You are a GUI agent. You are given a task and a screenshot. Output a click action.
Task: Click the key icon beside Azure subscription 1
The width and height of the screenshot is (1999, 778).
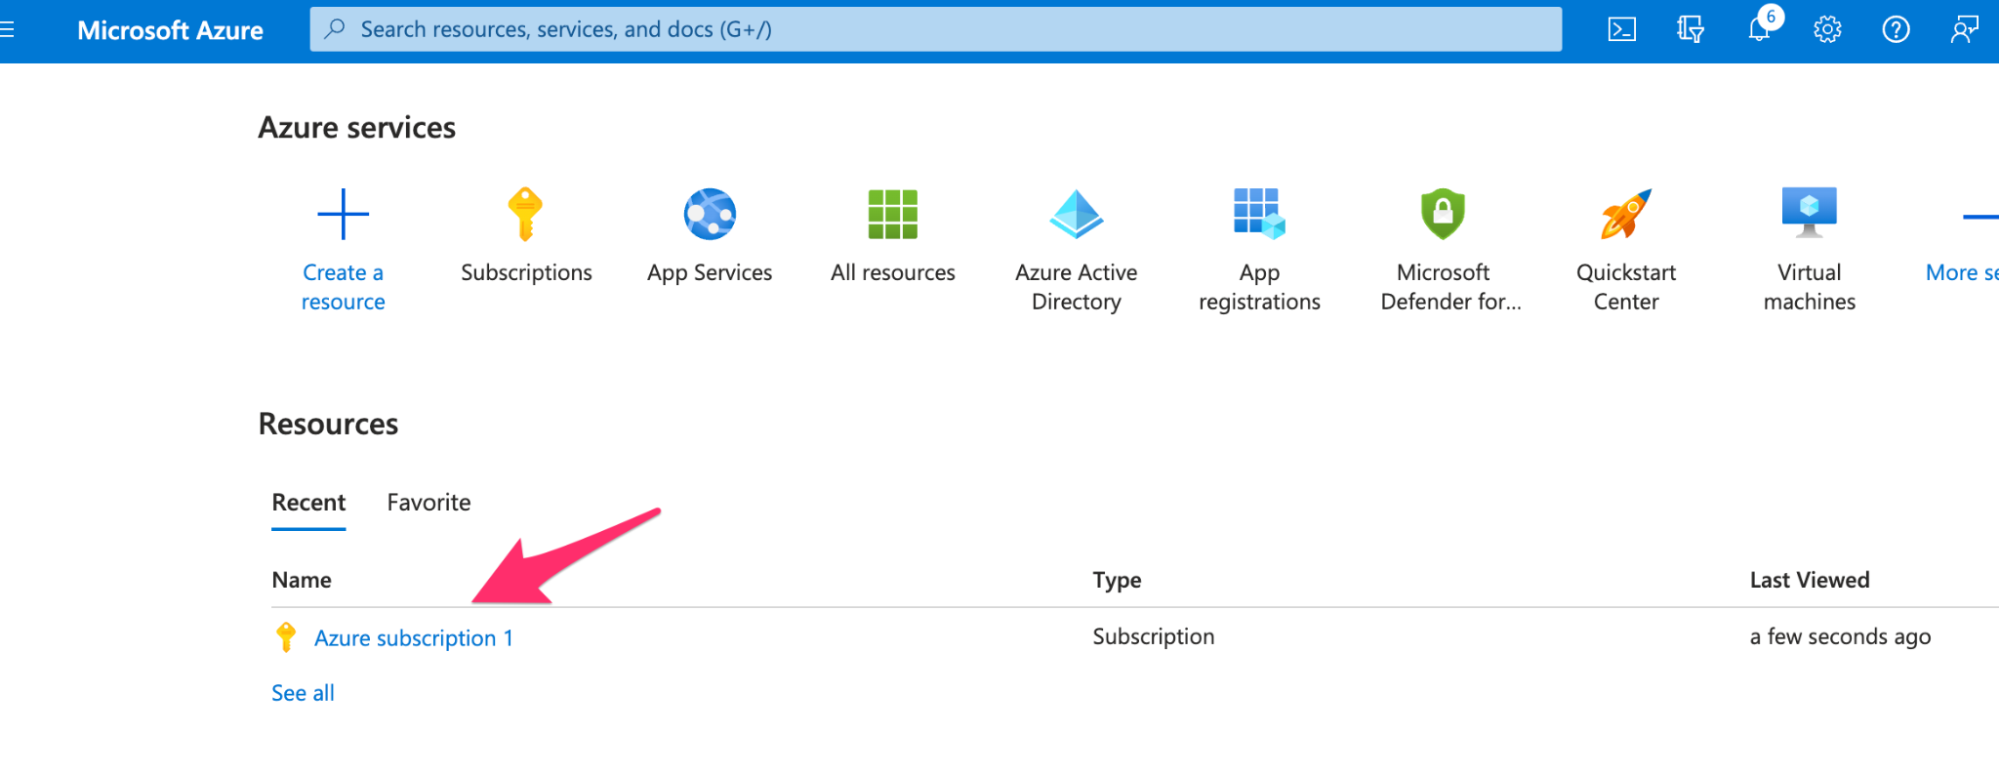(x=286, y=637)
